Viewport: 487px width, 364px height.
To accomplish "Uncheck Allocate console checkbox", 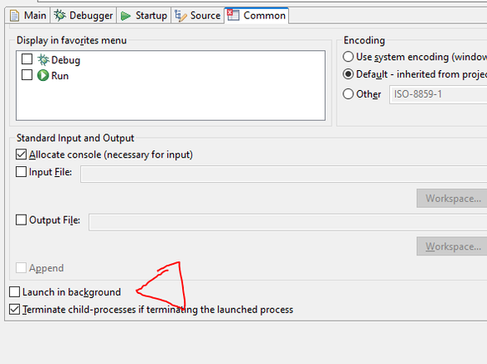I will 21,154.
